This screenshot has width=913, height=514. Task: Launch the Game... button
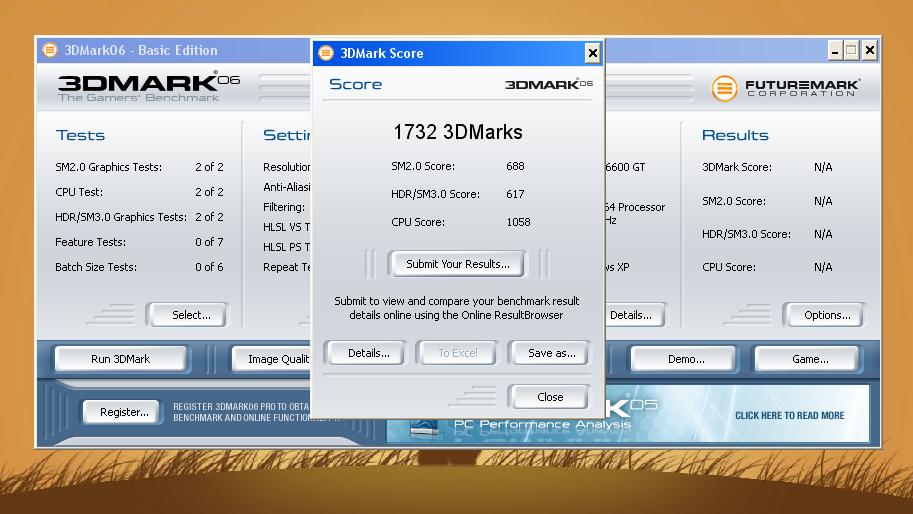point(809,359)
